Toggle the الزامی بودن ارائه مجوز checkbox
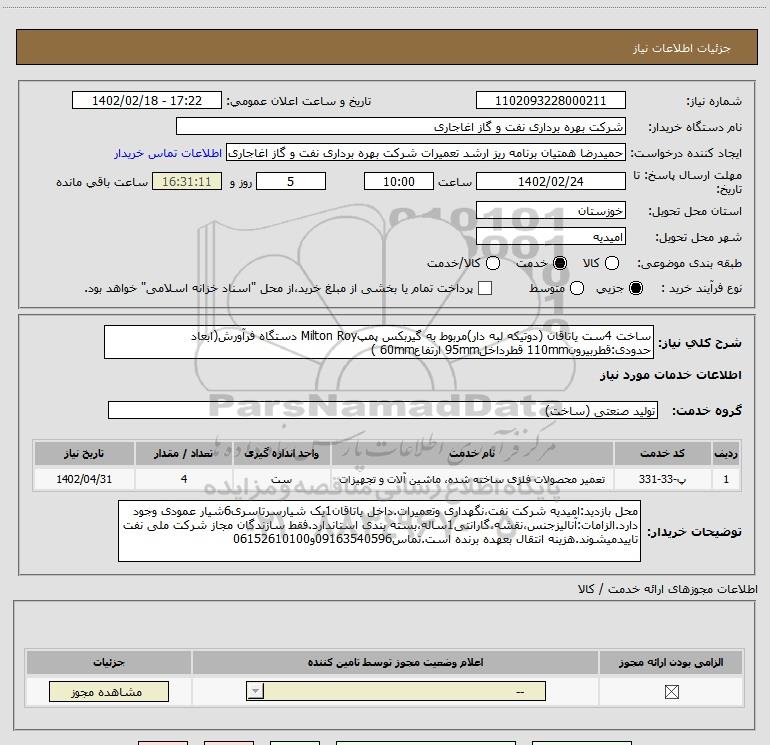This screenshot has width=770, height=745. click(671, 692)
